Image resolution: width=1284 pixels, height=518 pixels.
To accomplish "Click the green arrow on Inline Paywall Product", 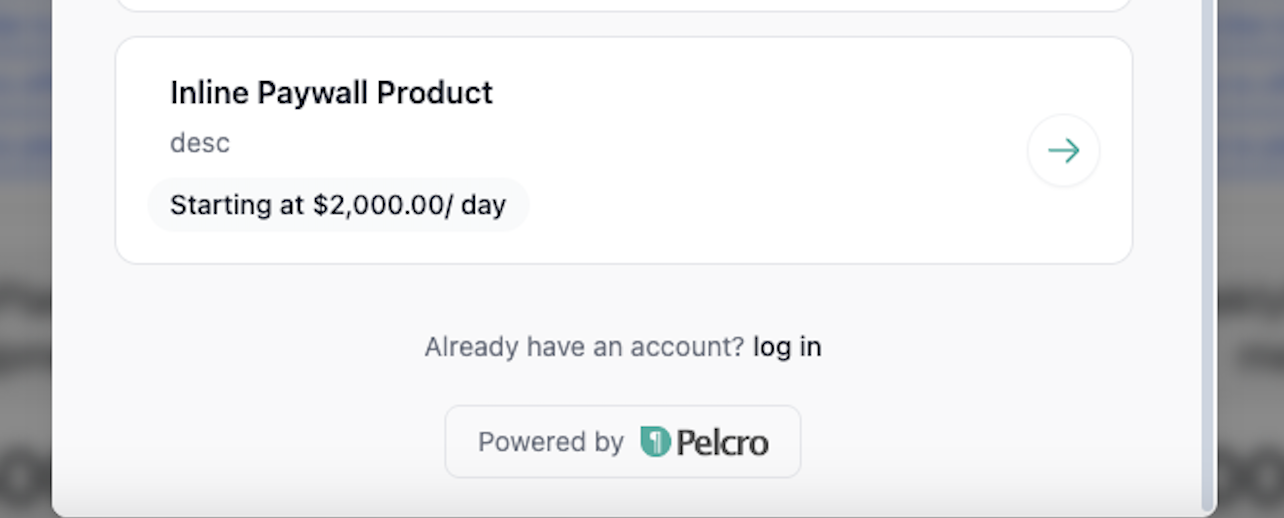I will point(1063,151).
